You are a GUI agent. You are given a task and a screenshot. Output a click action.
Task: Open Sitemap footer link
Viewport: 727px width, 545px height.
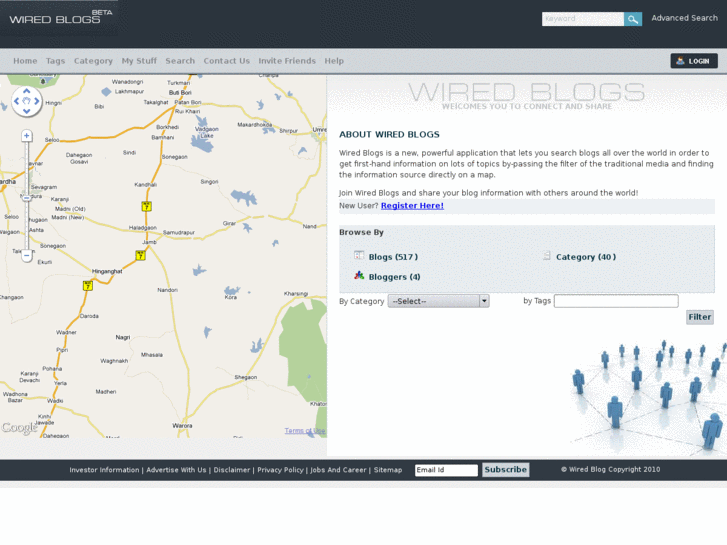pyautogui.click(x=388, y=470)
